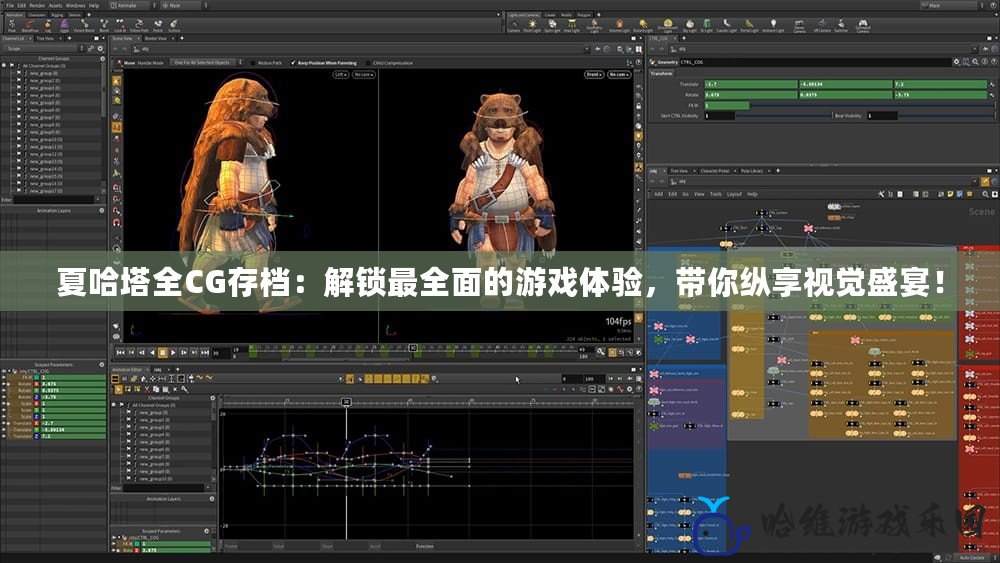Click the stop playback button

pos(163,352)
